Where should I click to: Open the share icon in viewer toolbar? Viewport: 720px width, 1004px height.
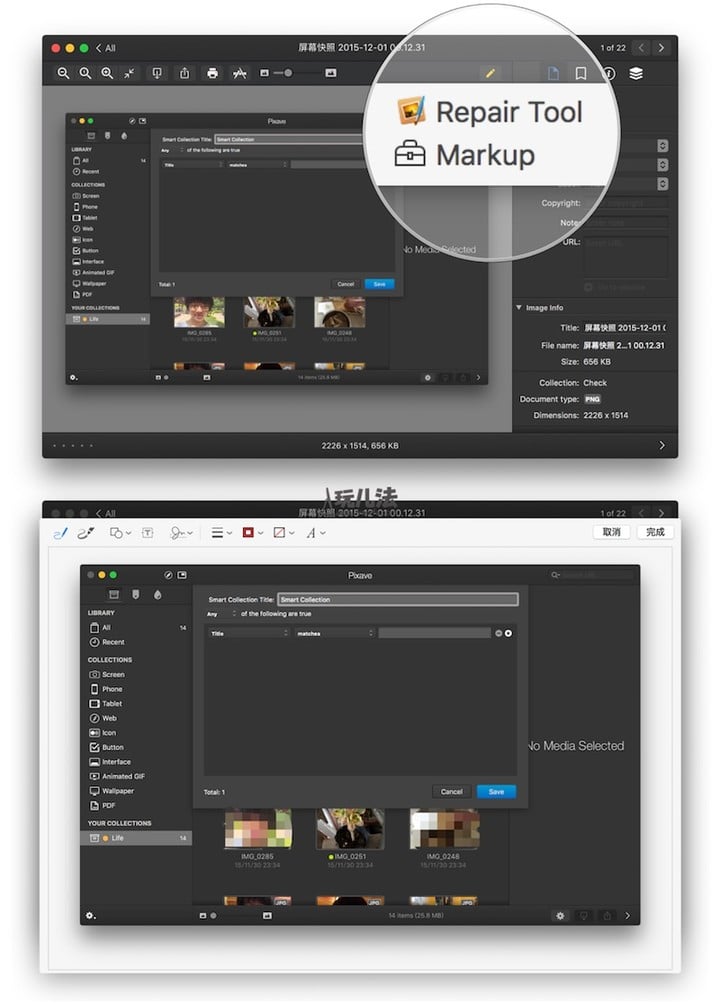click(185, 73)
